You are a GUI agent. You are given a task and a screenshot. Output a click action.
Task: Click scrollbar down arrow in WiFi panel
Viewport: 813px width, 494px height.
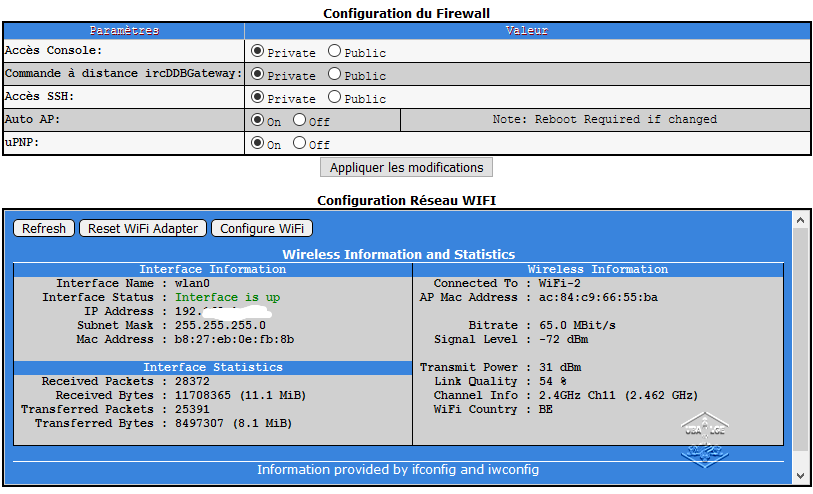tap(801, 475)
